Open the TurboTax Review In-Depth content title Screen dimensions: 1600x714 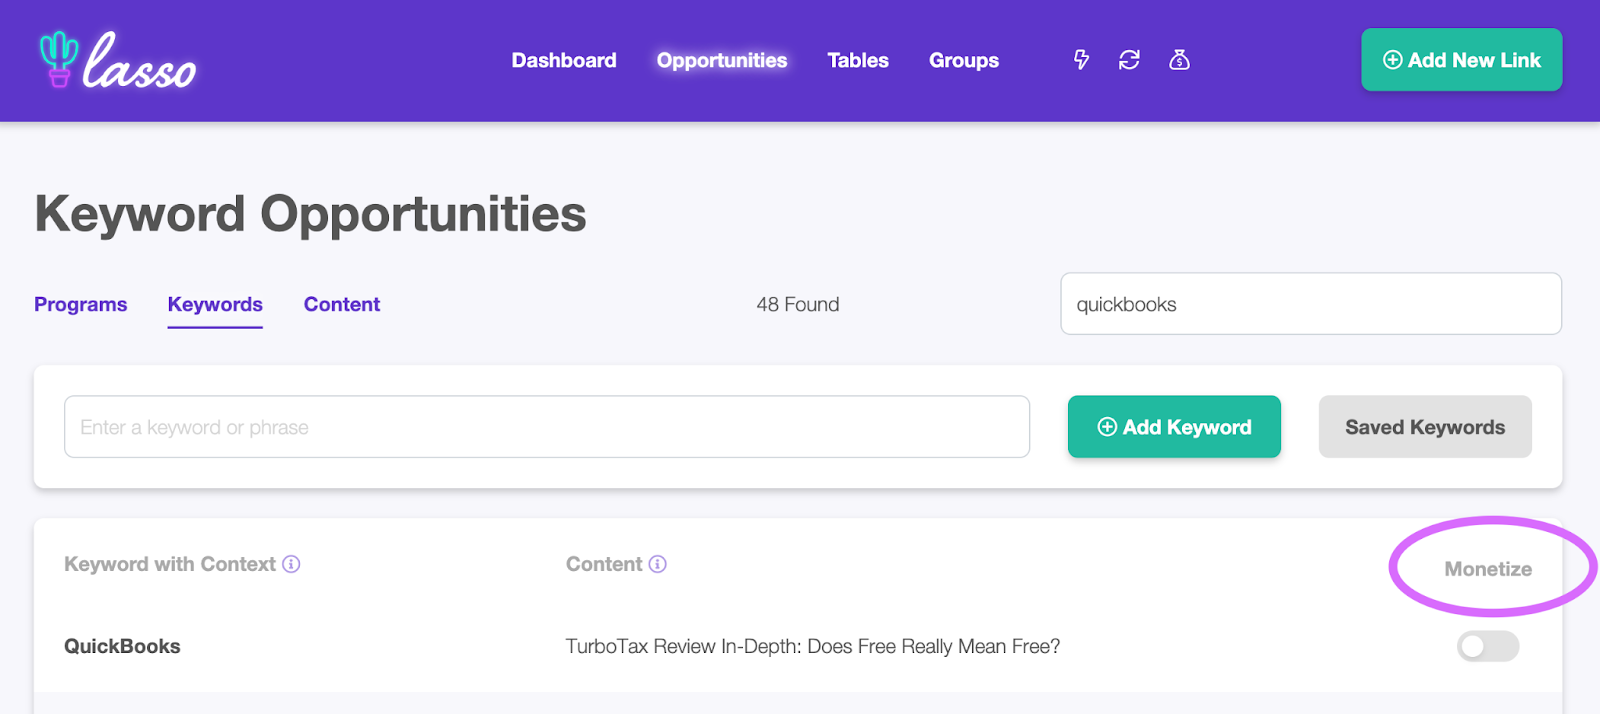813,646
